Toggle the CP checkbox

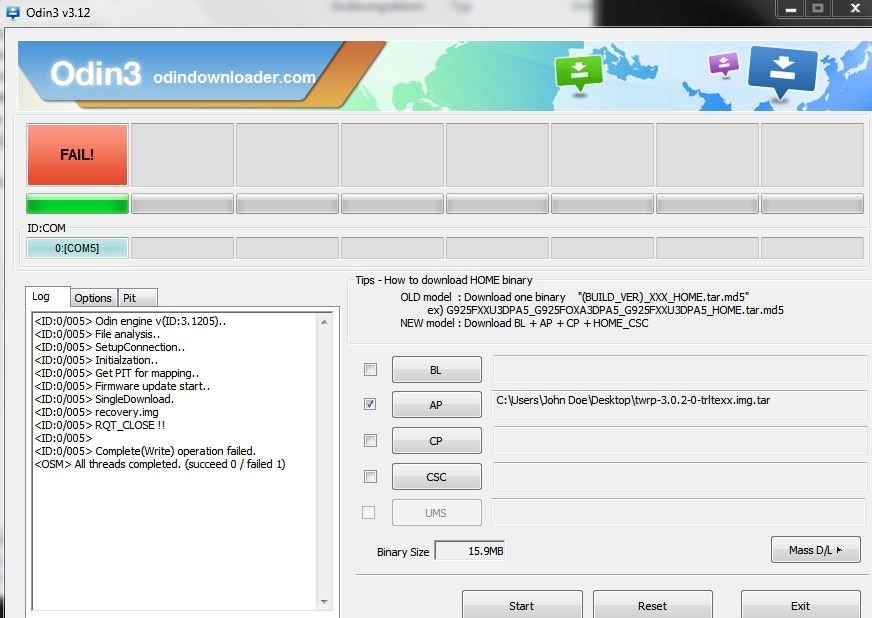point(370,440)
